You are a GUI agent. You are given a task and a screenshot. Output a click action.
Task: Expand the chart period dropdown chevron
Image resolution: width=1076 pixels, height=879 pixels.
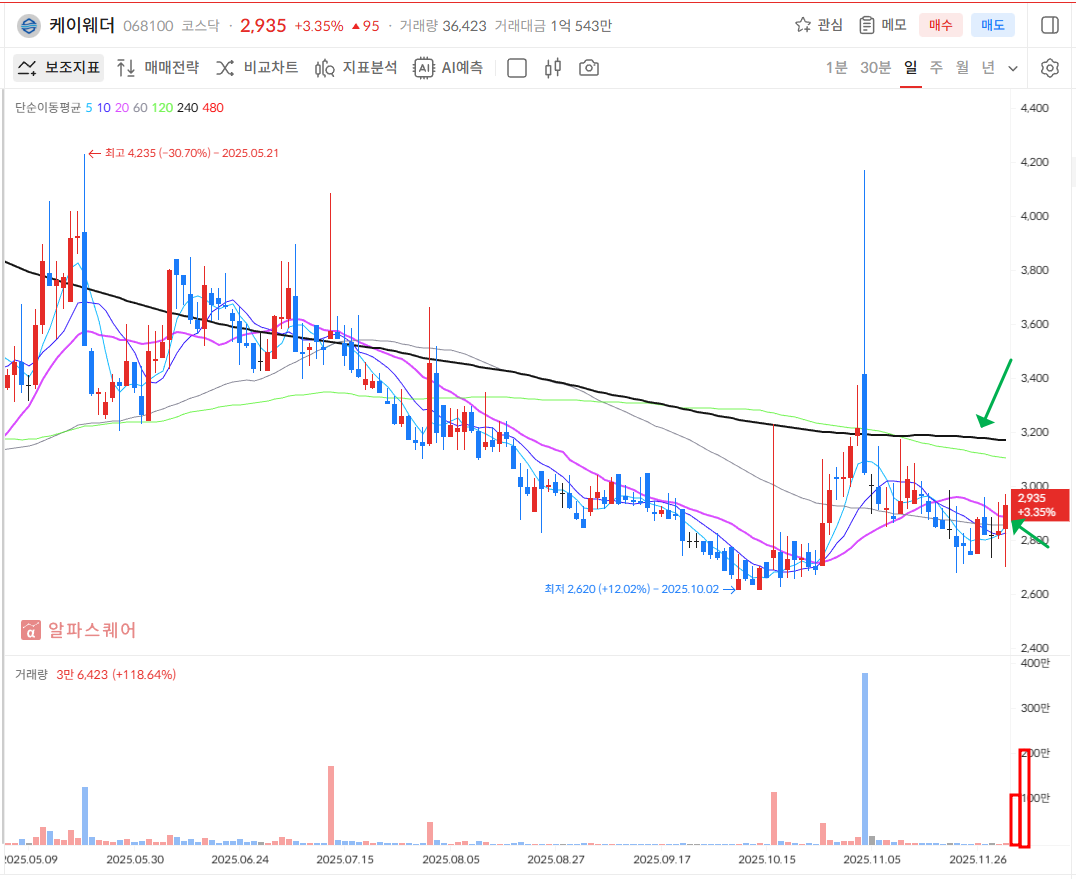[x=1013, y=68]
